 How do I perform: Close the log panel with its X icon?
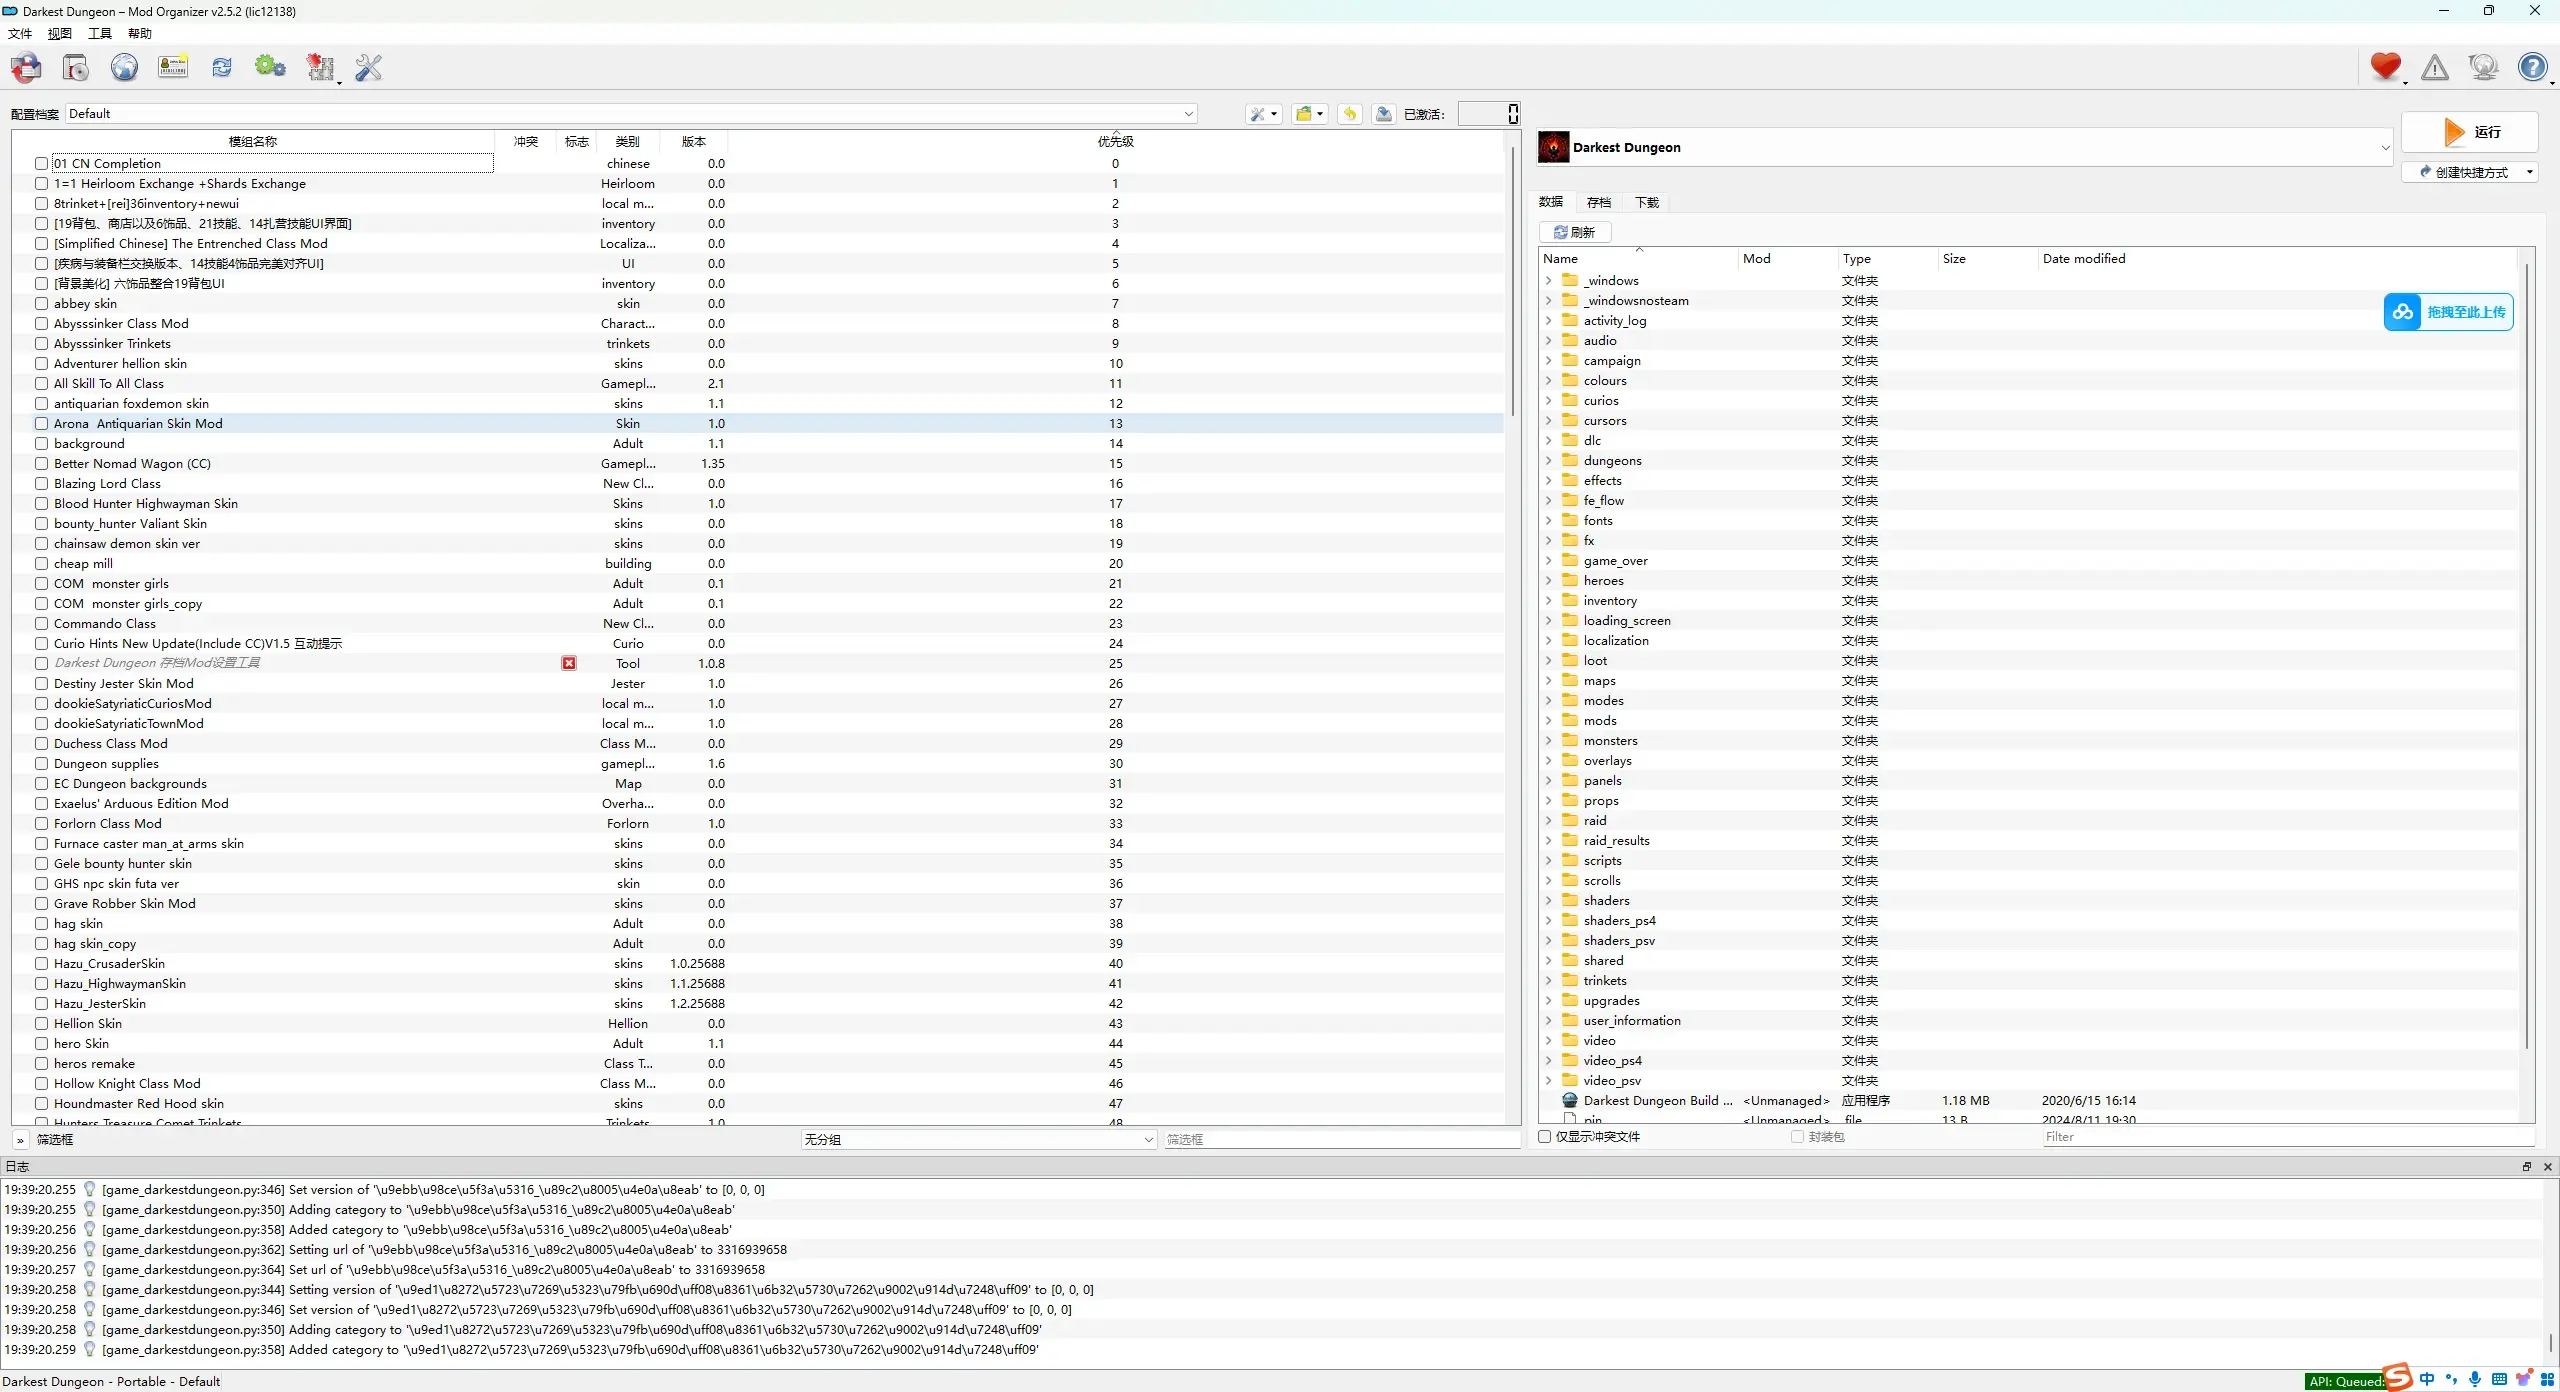2547,1167
